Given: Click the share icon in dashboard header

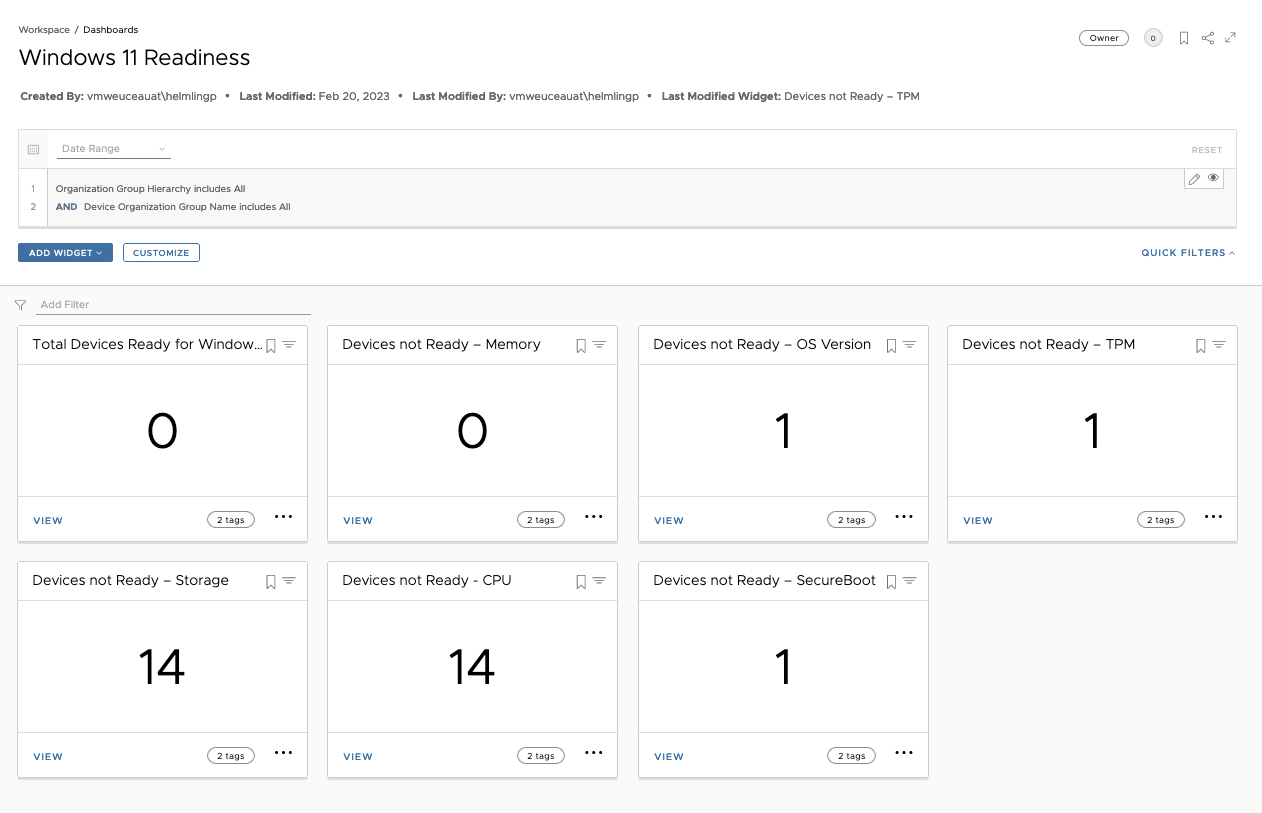Looking at the screenshot, I should (1208, 38).
